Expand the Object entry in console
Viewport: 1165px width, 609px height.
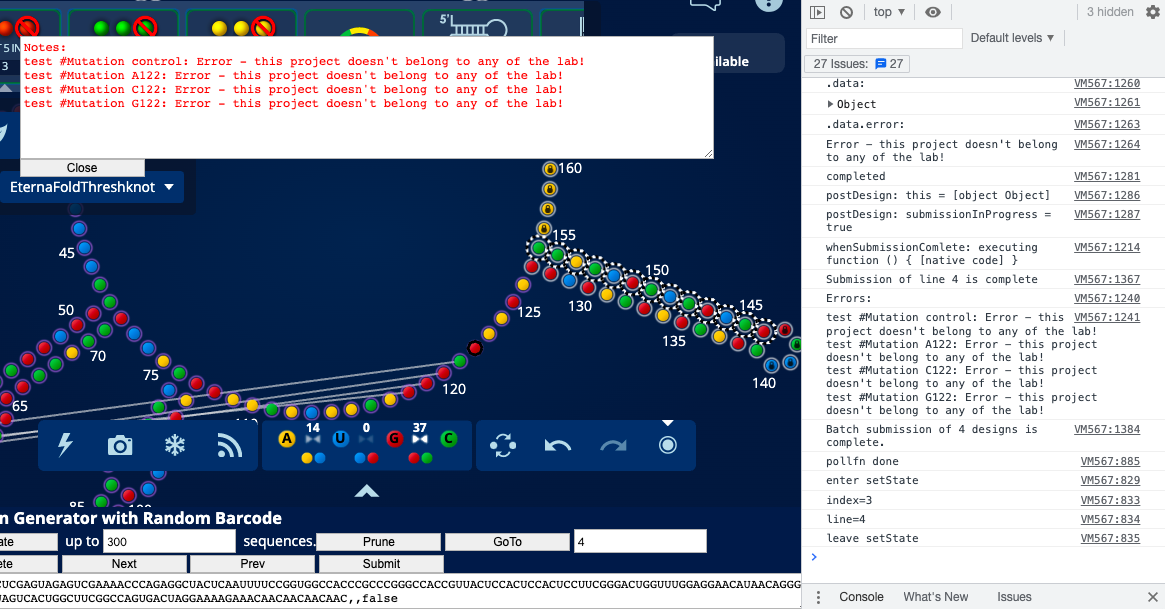point(831,104)
